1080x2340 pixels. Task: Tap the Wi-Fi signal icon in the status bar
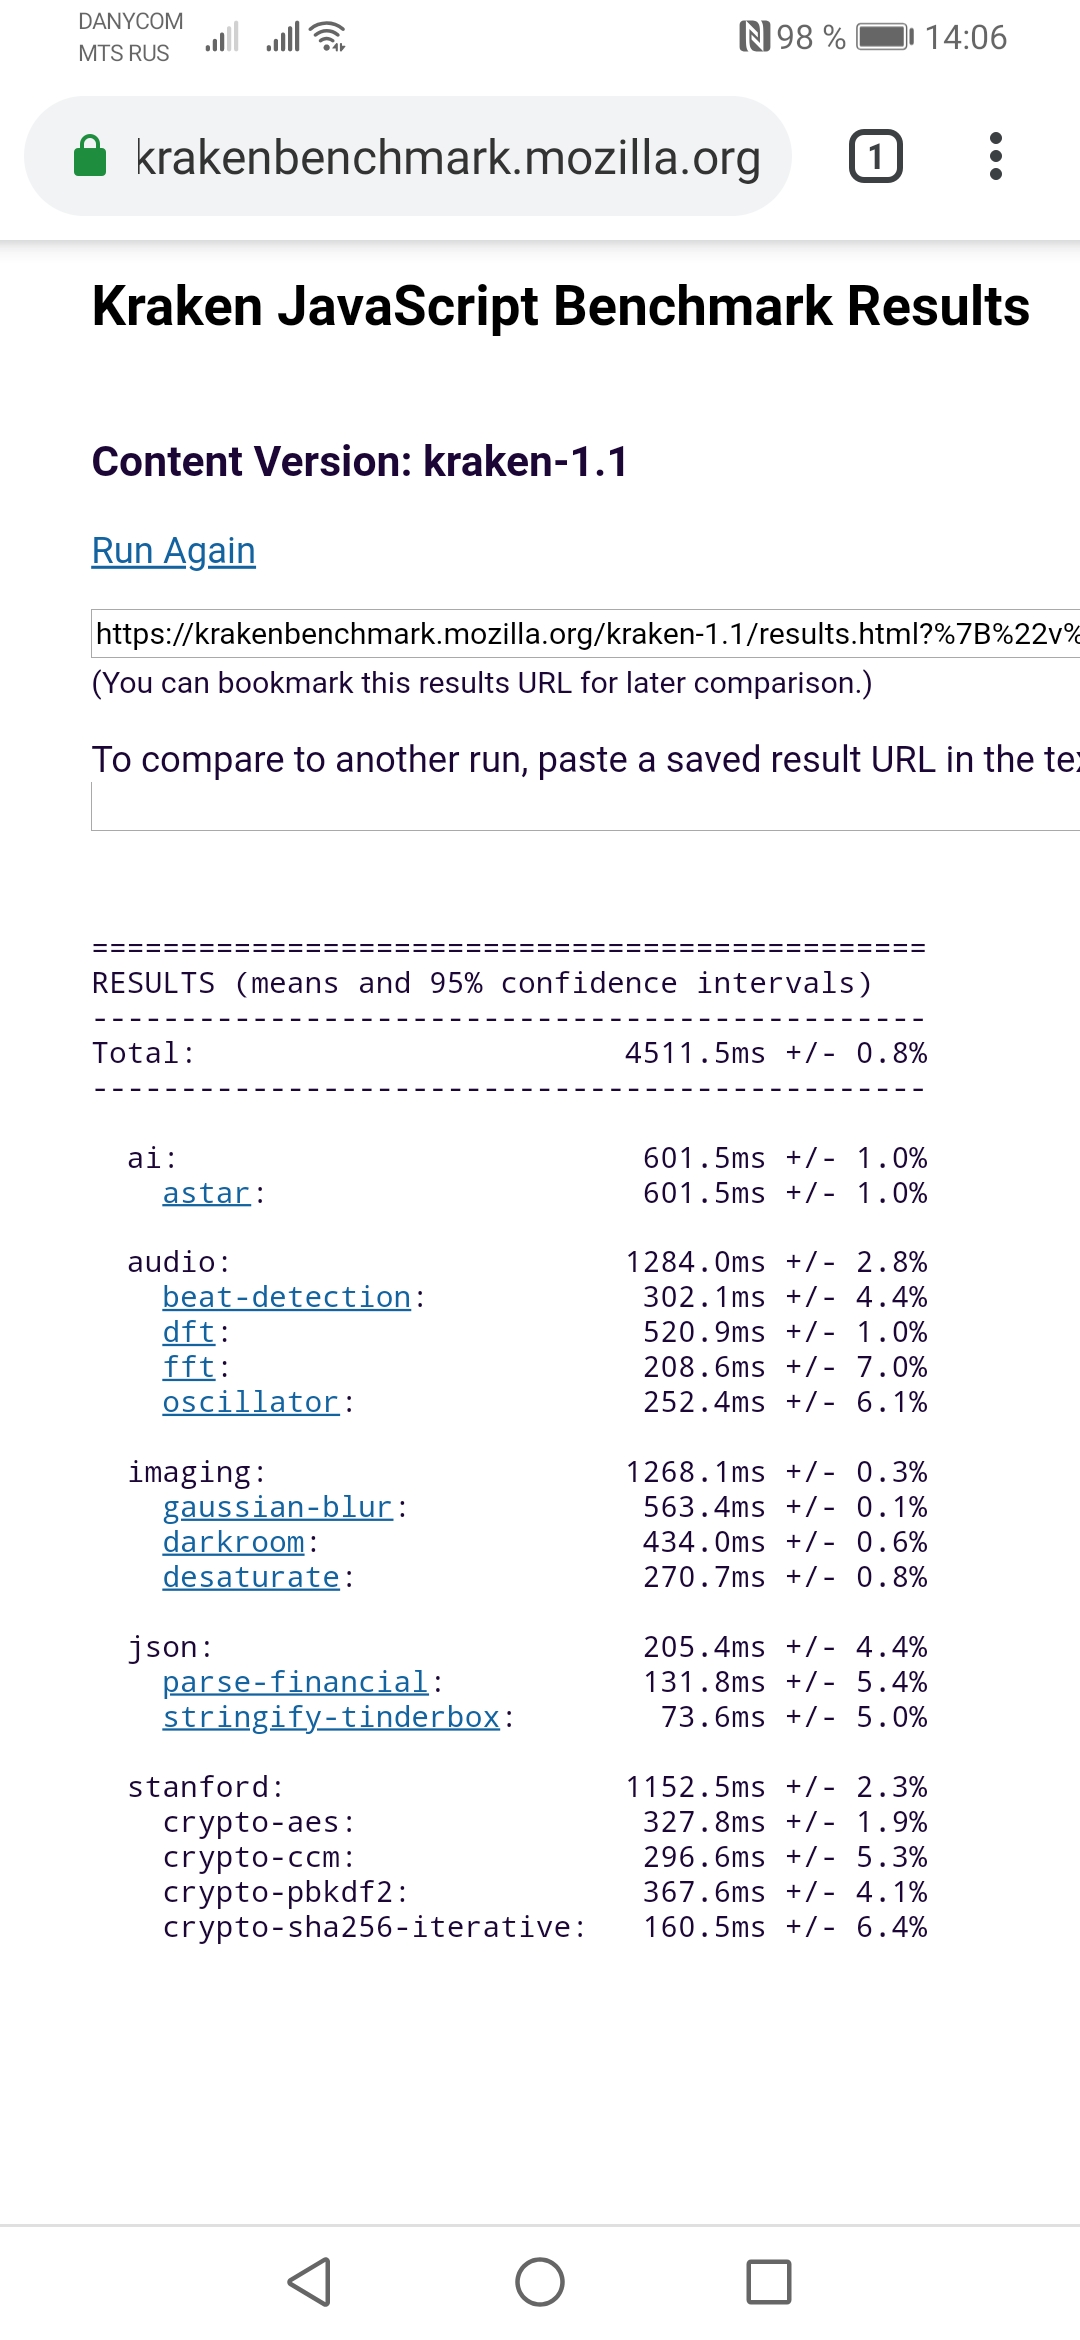[328, 37]
